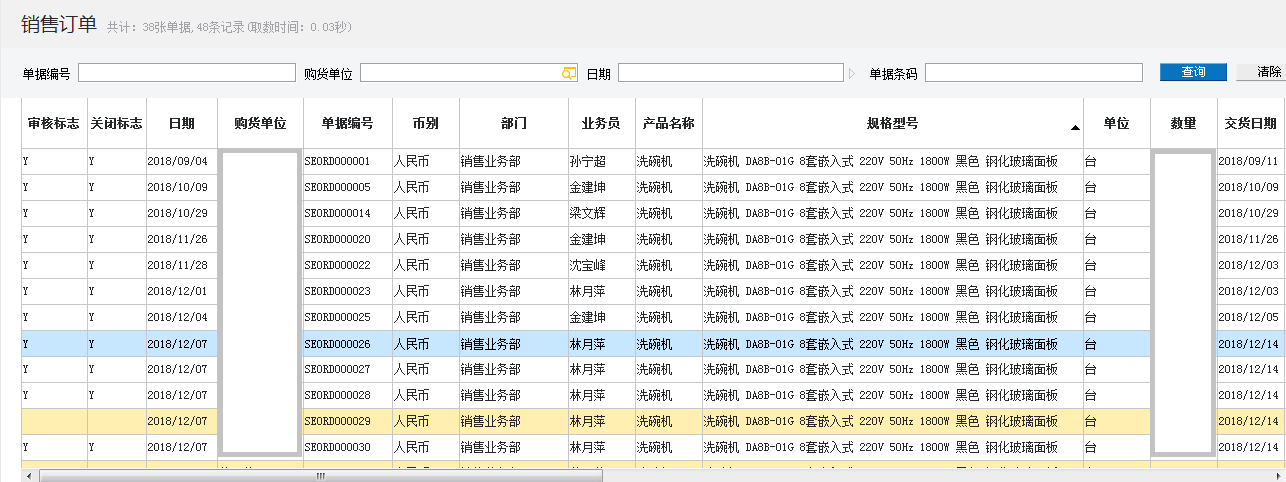Viewport: 1286px width, 482px height.
Task: Focus the 日期 filter input field
Action: click(x=730, y=73)
